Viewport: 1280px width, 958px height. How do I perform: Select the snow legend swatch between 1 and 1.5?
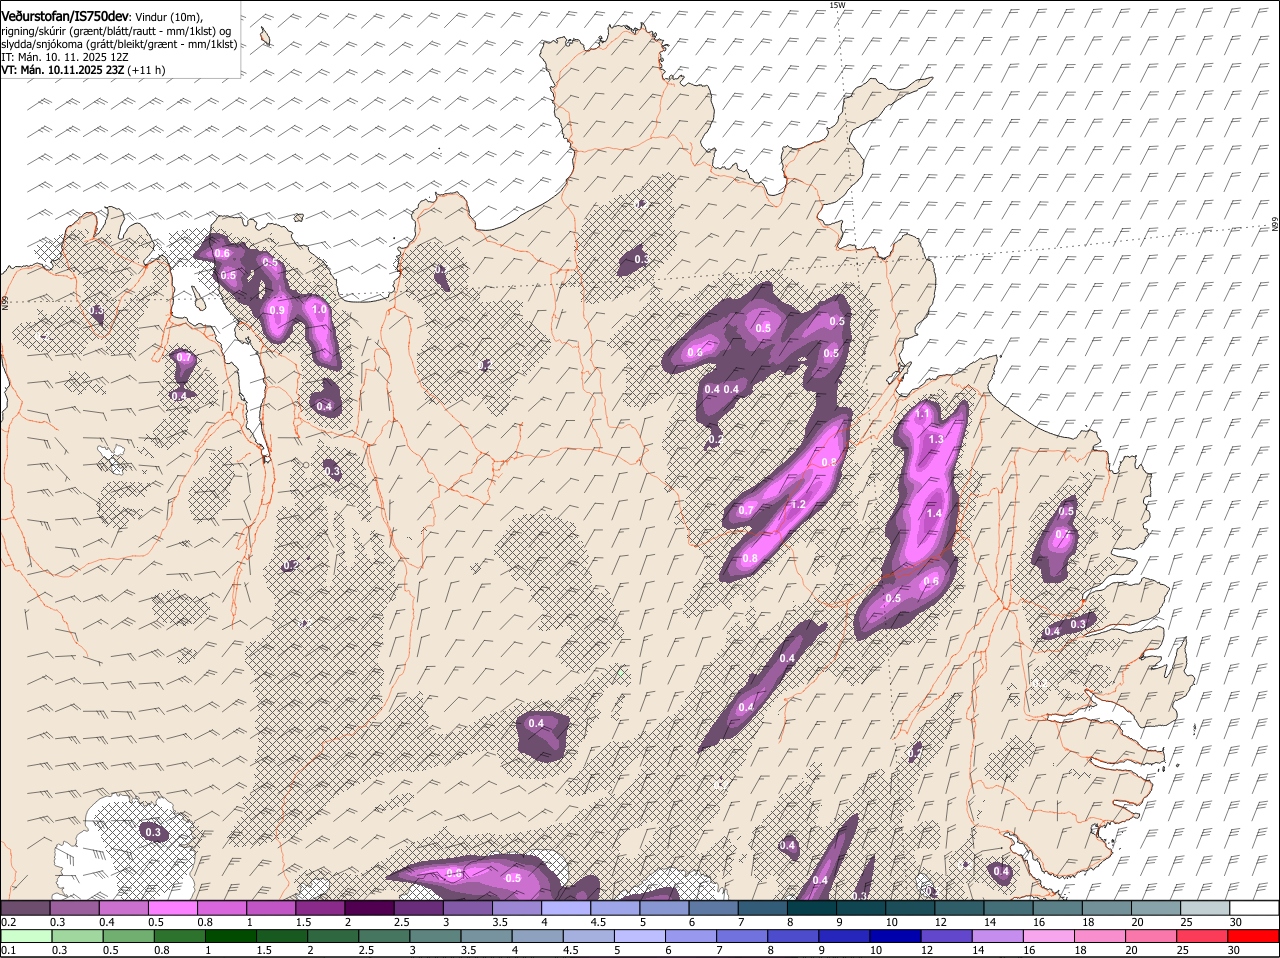tap(271, 908)
